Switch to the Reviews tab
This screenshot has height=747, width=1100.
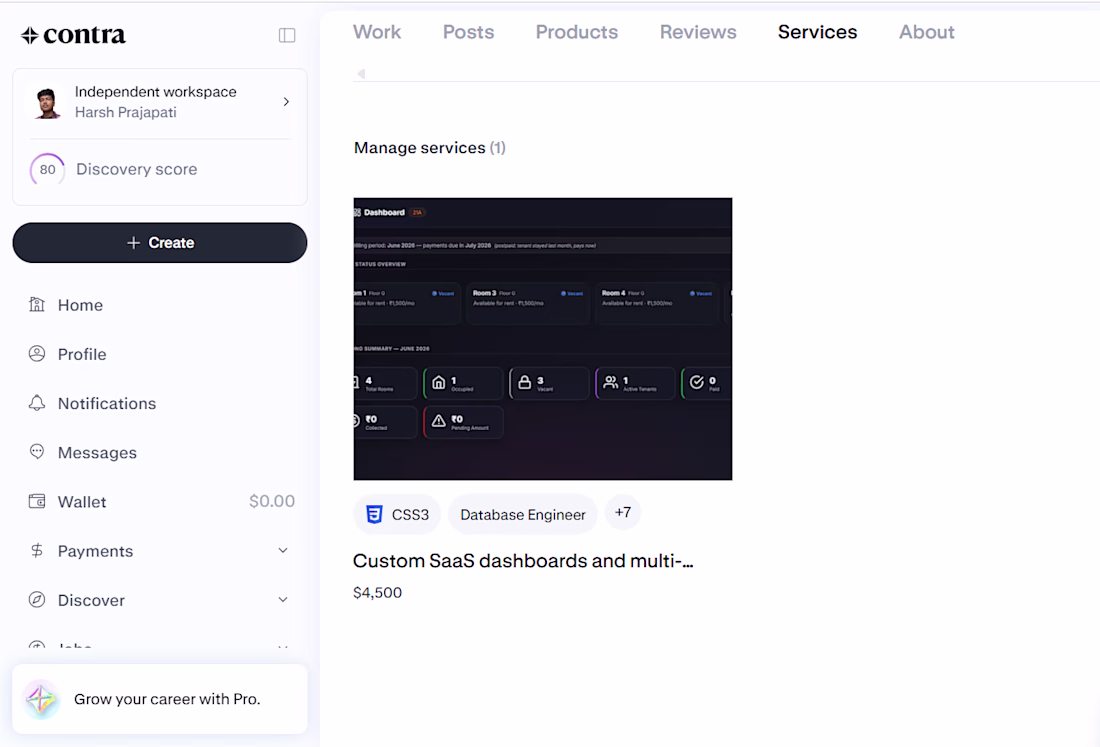pos(698,32)
